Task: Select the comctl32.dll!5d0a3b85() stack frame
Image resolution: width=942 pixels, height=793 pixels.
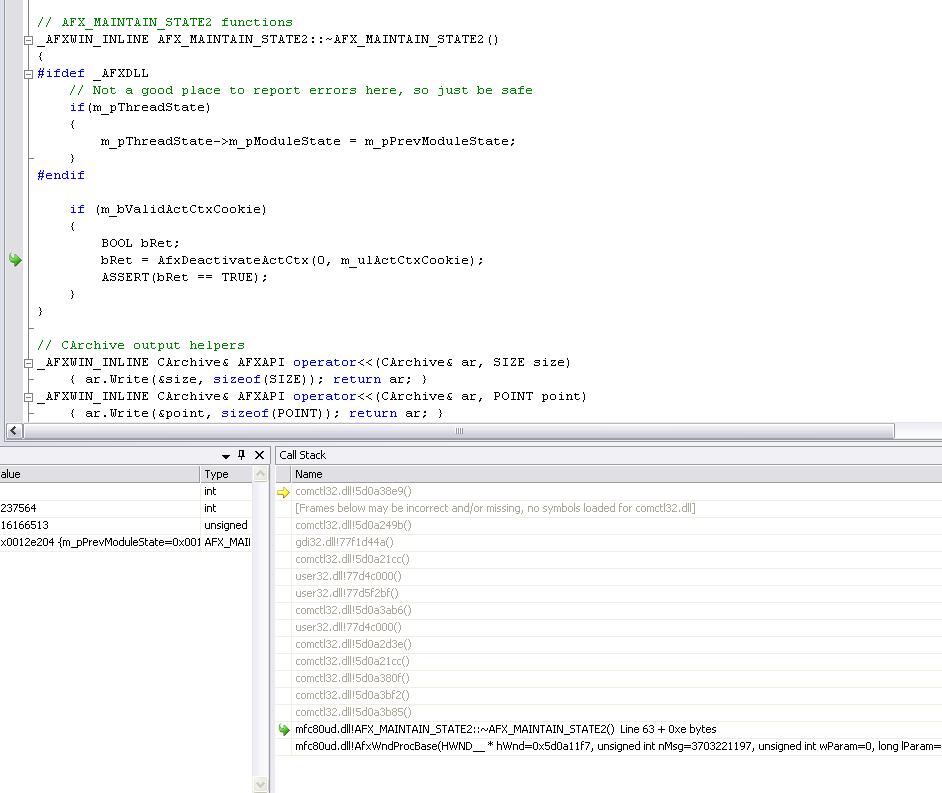Action: 352,712
